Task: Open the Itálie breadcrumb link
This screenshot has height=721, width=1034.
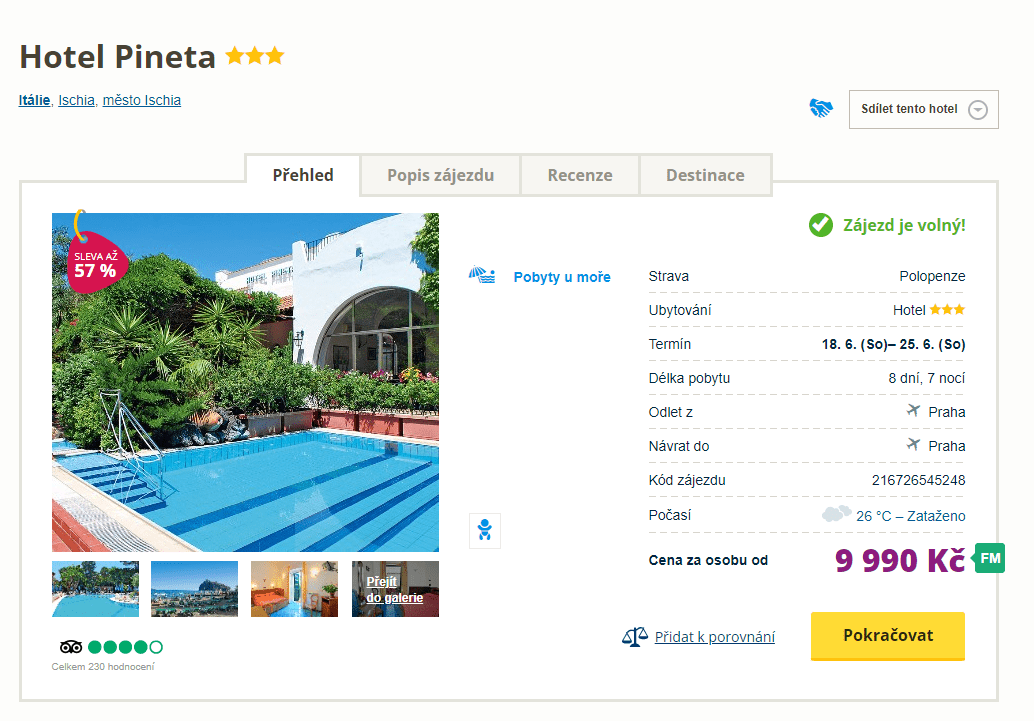Action: coord(34,100)
